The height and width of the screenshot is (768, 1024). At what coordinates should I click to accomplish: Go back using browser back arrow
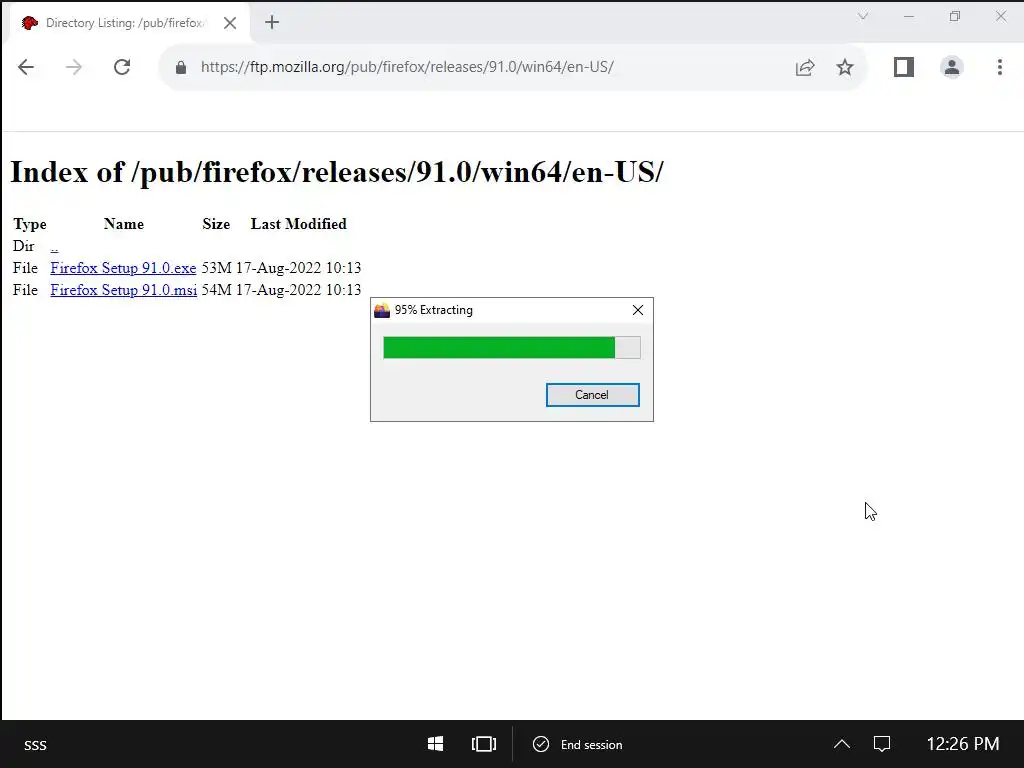click(x=26, y=67)
